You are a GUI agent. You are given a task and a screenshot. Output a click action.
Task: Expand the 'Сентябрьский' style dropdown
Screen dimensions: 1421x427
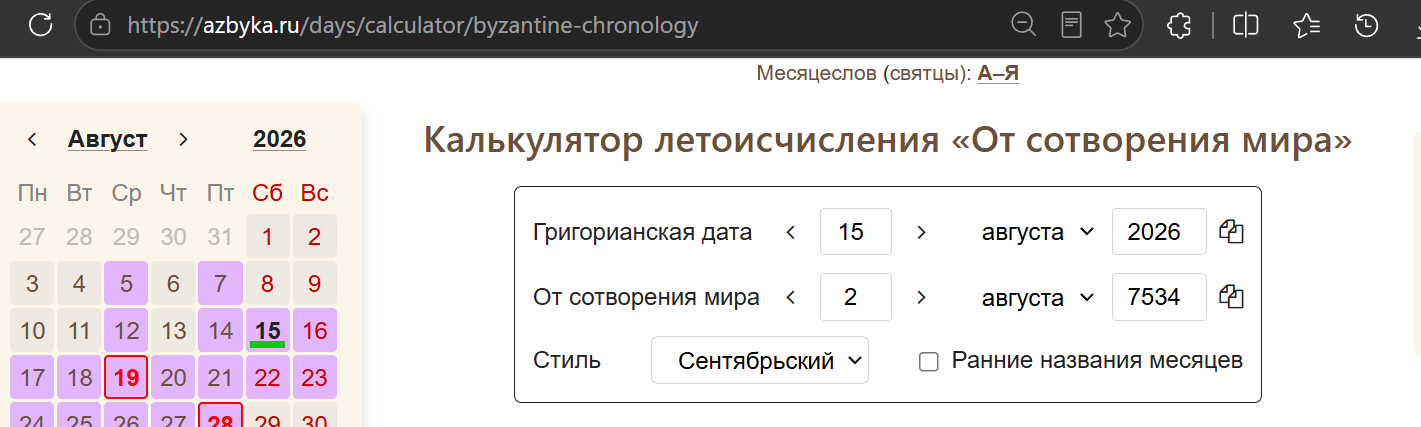point(760,360)
